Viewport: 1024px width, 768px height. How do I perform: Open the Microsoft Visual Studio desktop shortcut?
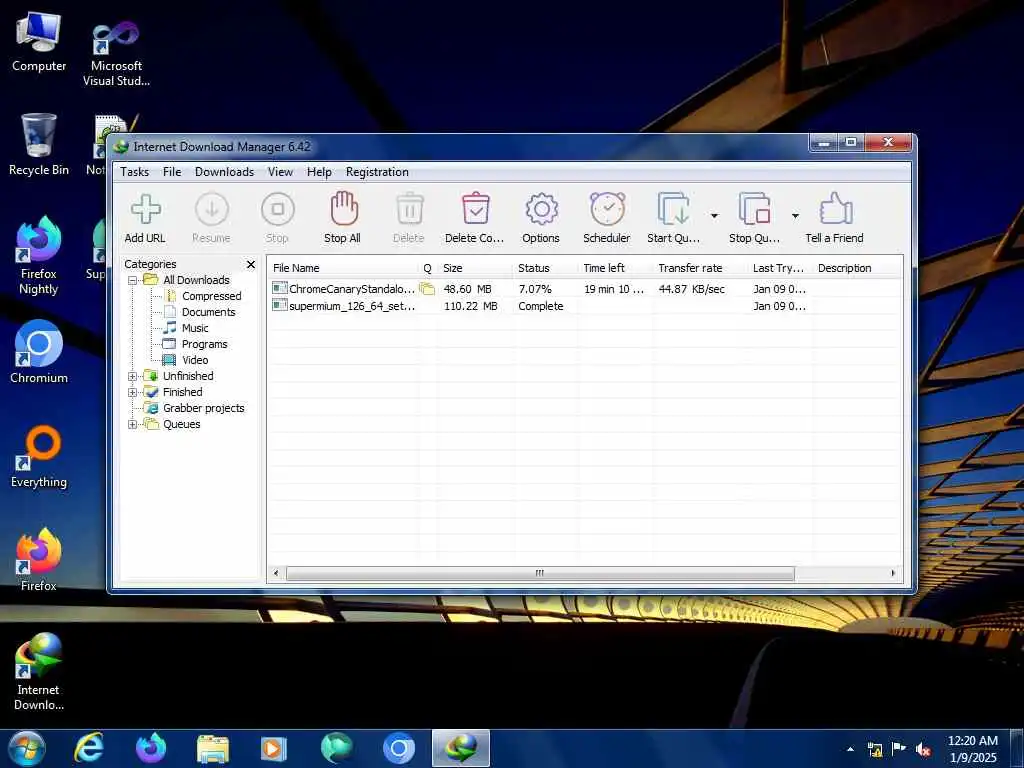(x=116, y=54)
